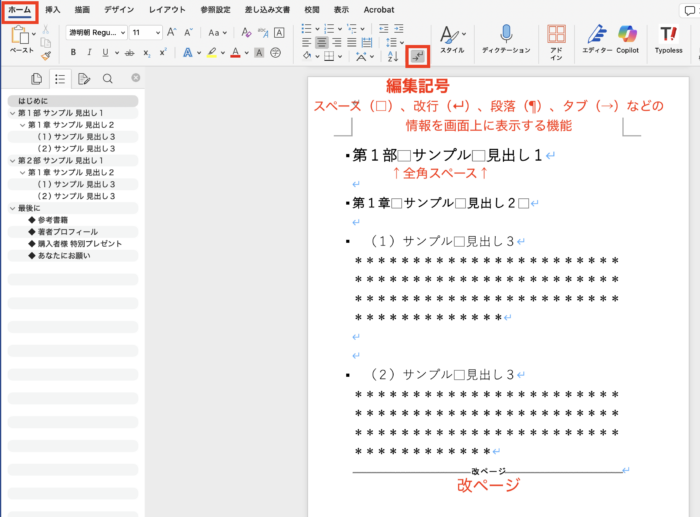The height and width of the screenshot is (517, 700).
Task: Click the bulleted list icon
Action: coord(306,29)
